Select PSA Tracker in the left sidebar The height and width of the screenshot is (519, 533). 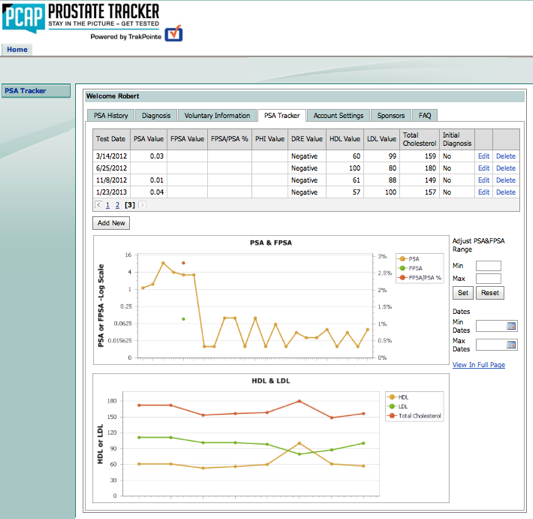tap(36, 91)
